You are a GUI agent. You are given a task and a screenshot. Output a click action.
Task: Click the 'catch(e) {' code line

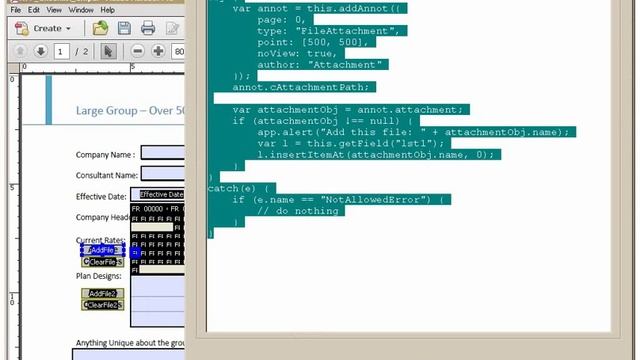pyautogui.click(x=239, y=188)
